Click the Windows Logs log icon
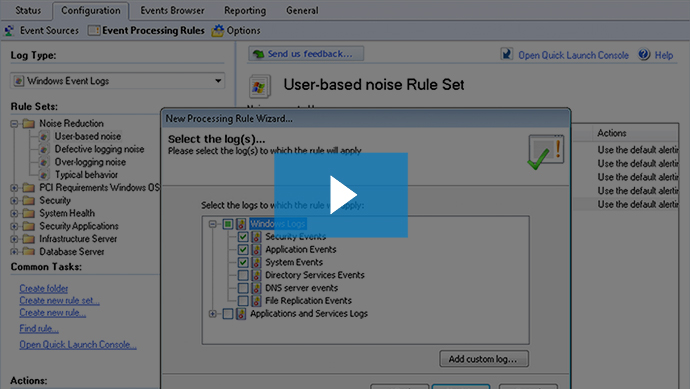 (x=241, y=224)
